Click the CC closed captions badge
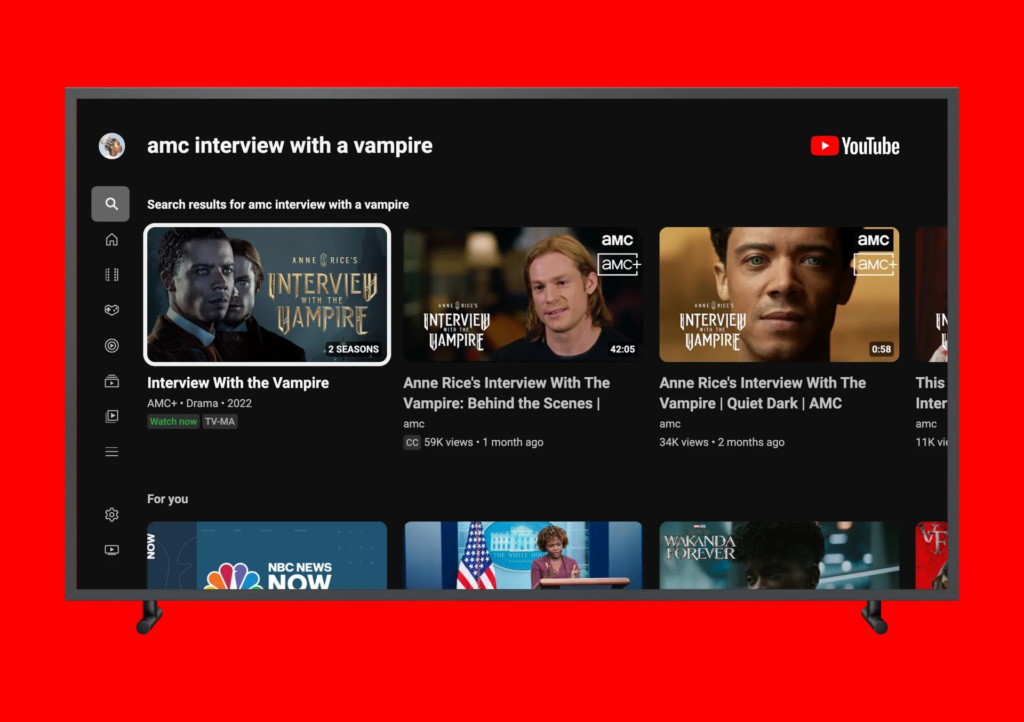The width and height of the screenshot is (1024, 722). point(411,443)
